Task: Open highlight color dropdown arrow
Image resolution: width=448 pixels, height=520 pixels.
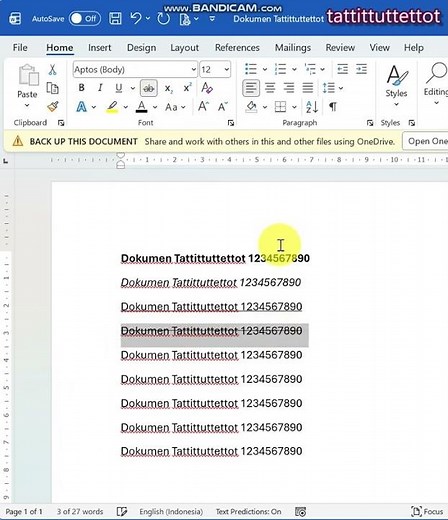Action: [126, 107]
